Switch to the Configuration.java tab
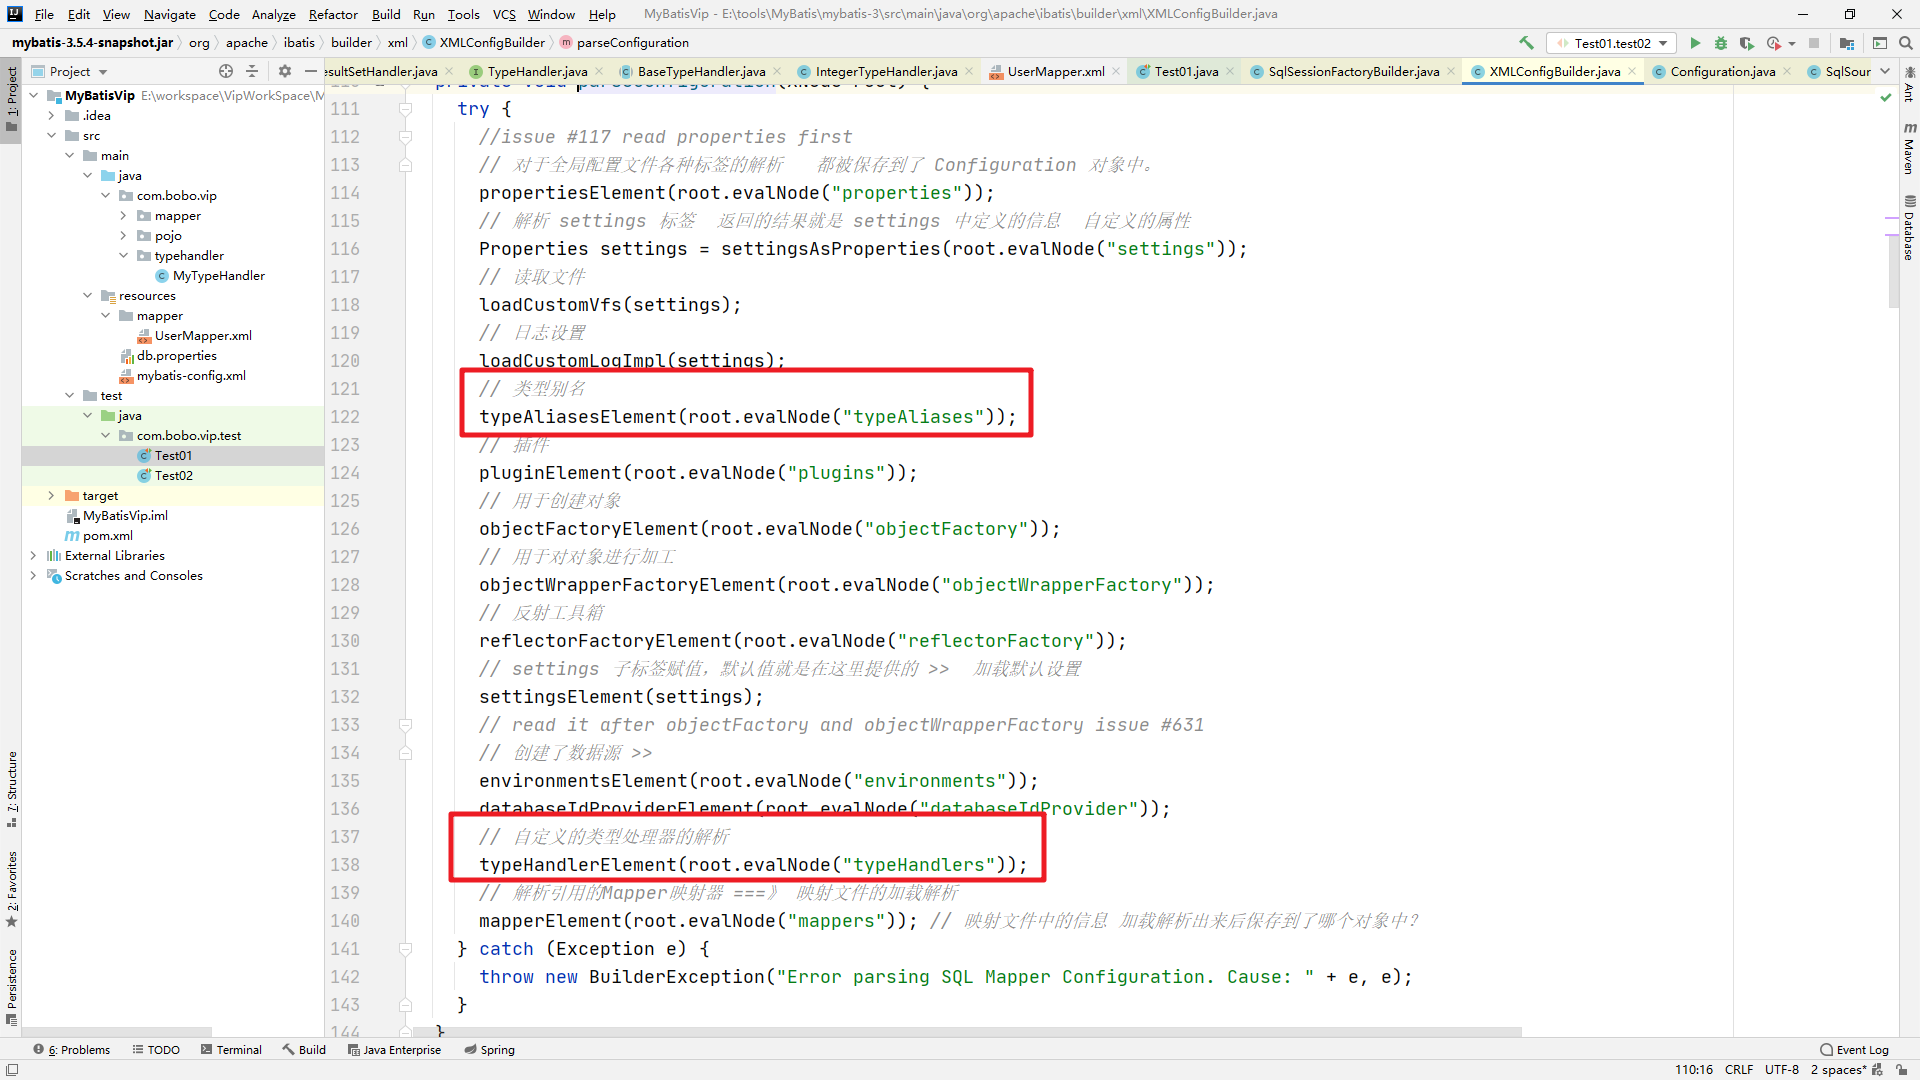The width and height of the screenshot is (1920, 1080). (x=1722, y=71)
